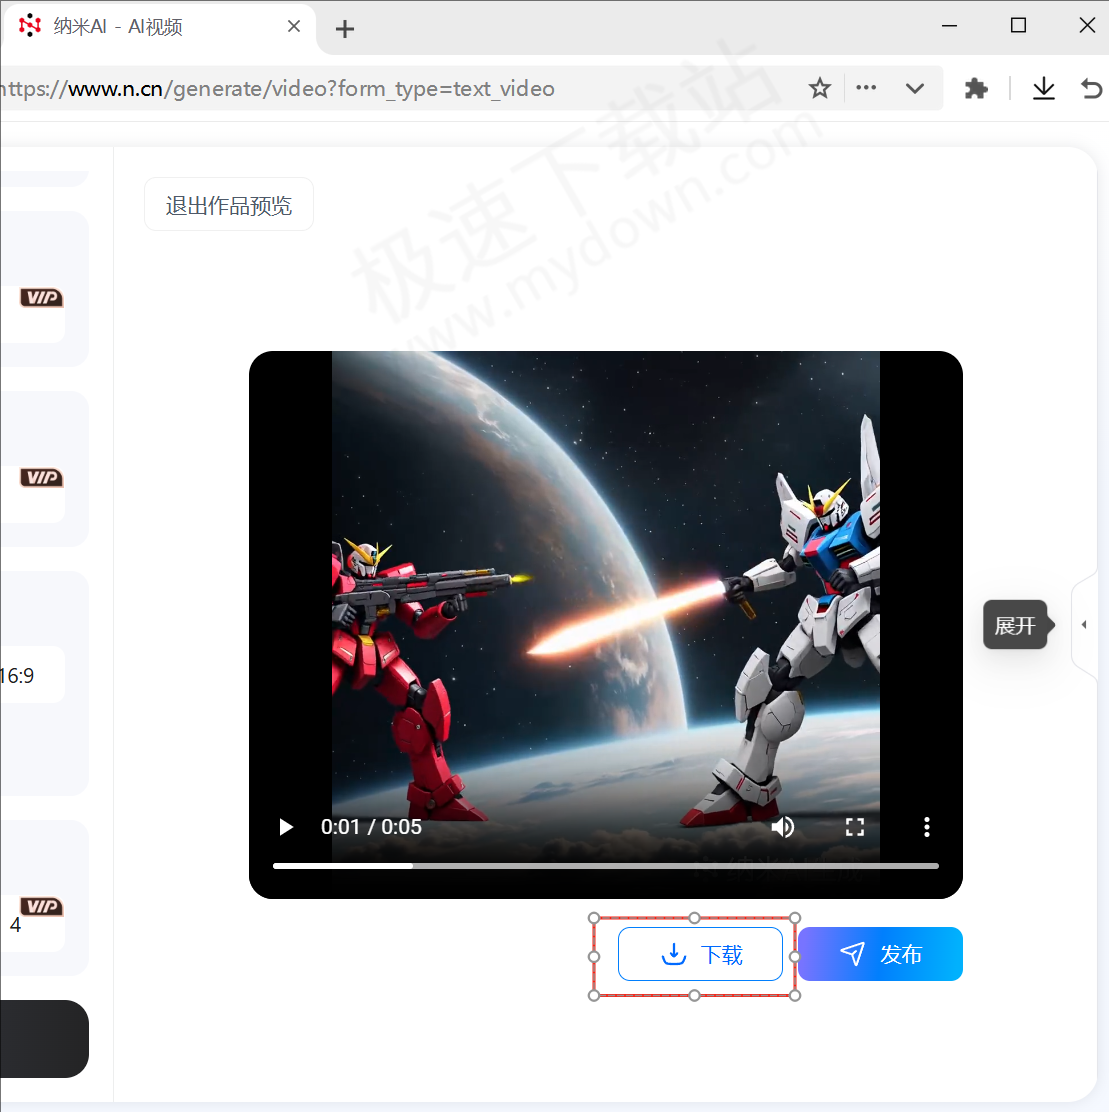Open the browser downloads icon
This screenshot has width=1109, height=1112.
pyautogui.click(x=1044, y=88)
